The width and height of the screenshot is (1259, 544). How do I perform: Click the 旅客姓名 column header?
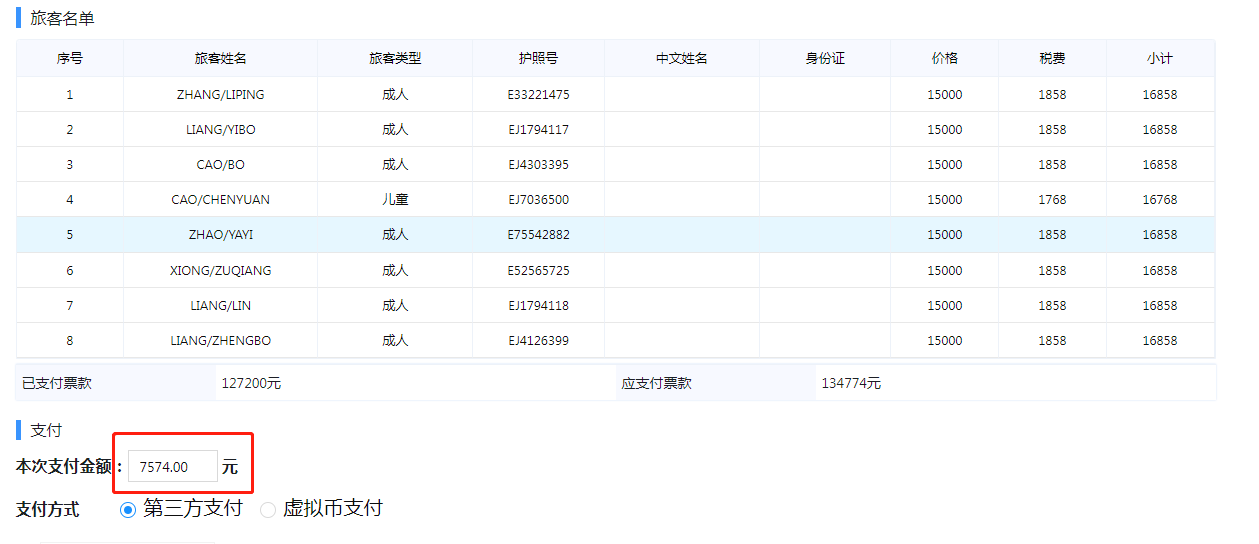click(220, 59)
